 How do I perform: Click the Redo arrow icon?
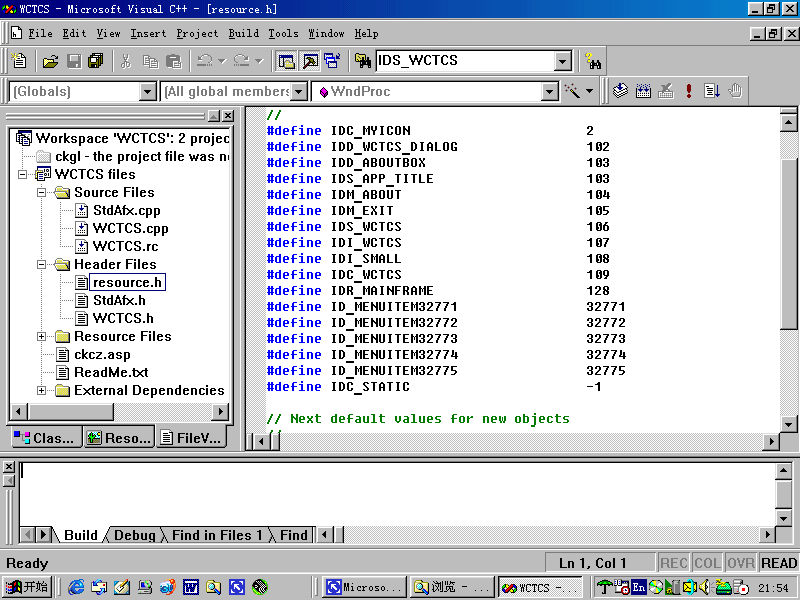click(242, 61)
